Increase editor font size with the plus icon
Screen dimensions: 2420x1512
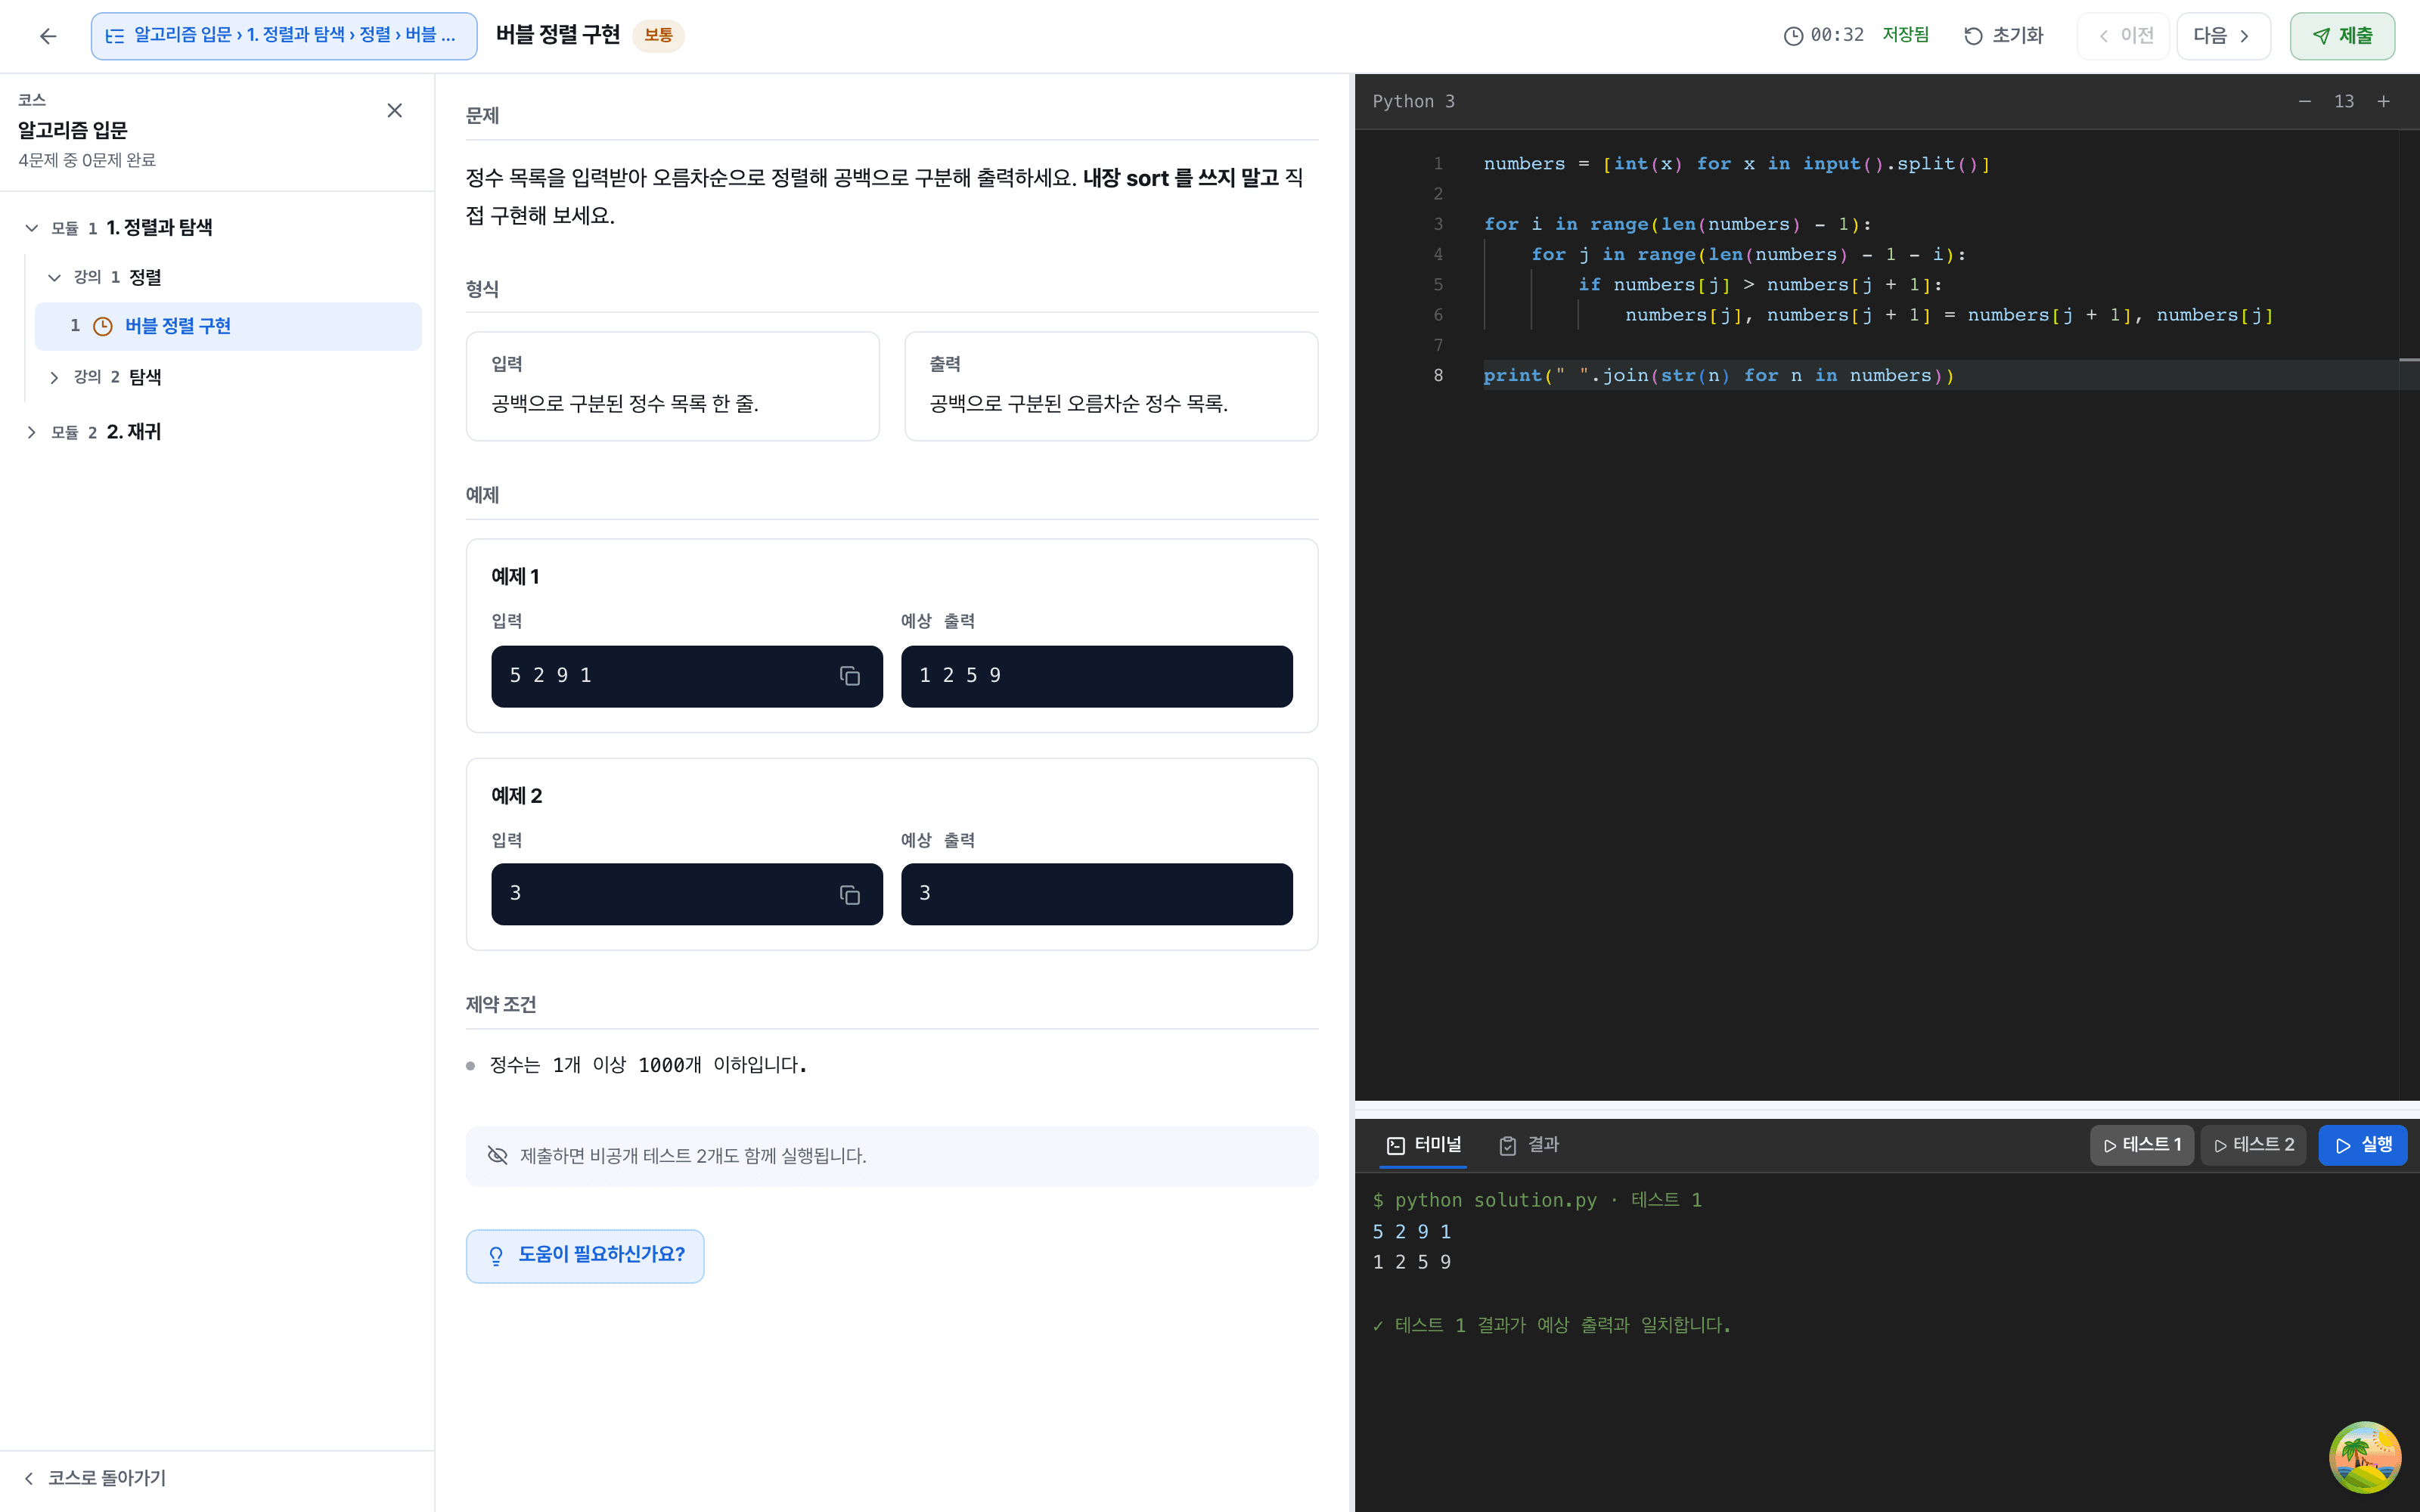click(x=2384, y=101)
